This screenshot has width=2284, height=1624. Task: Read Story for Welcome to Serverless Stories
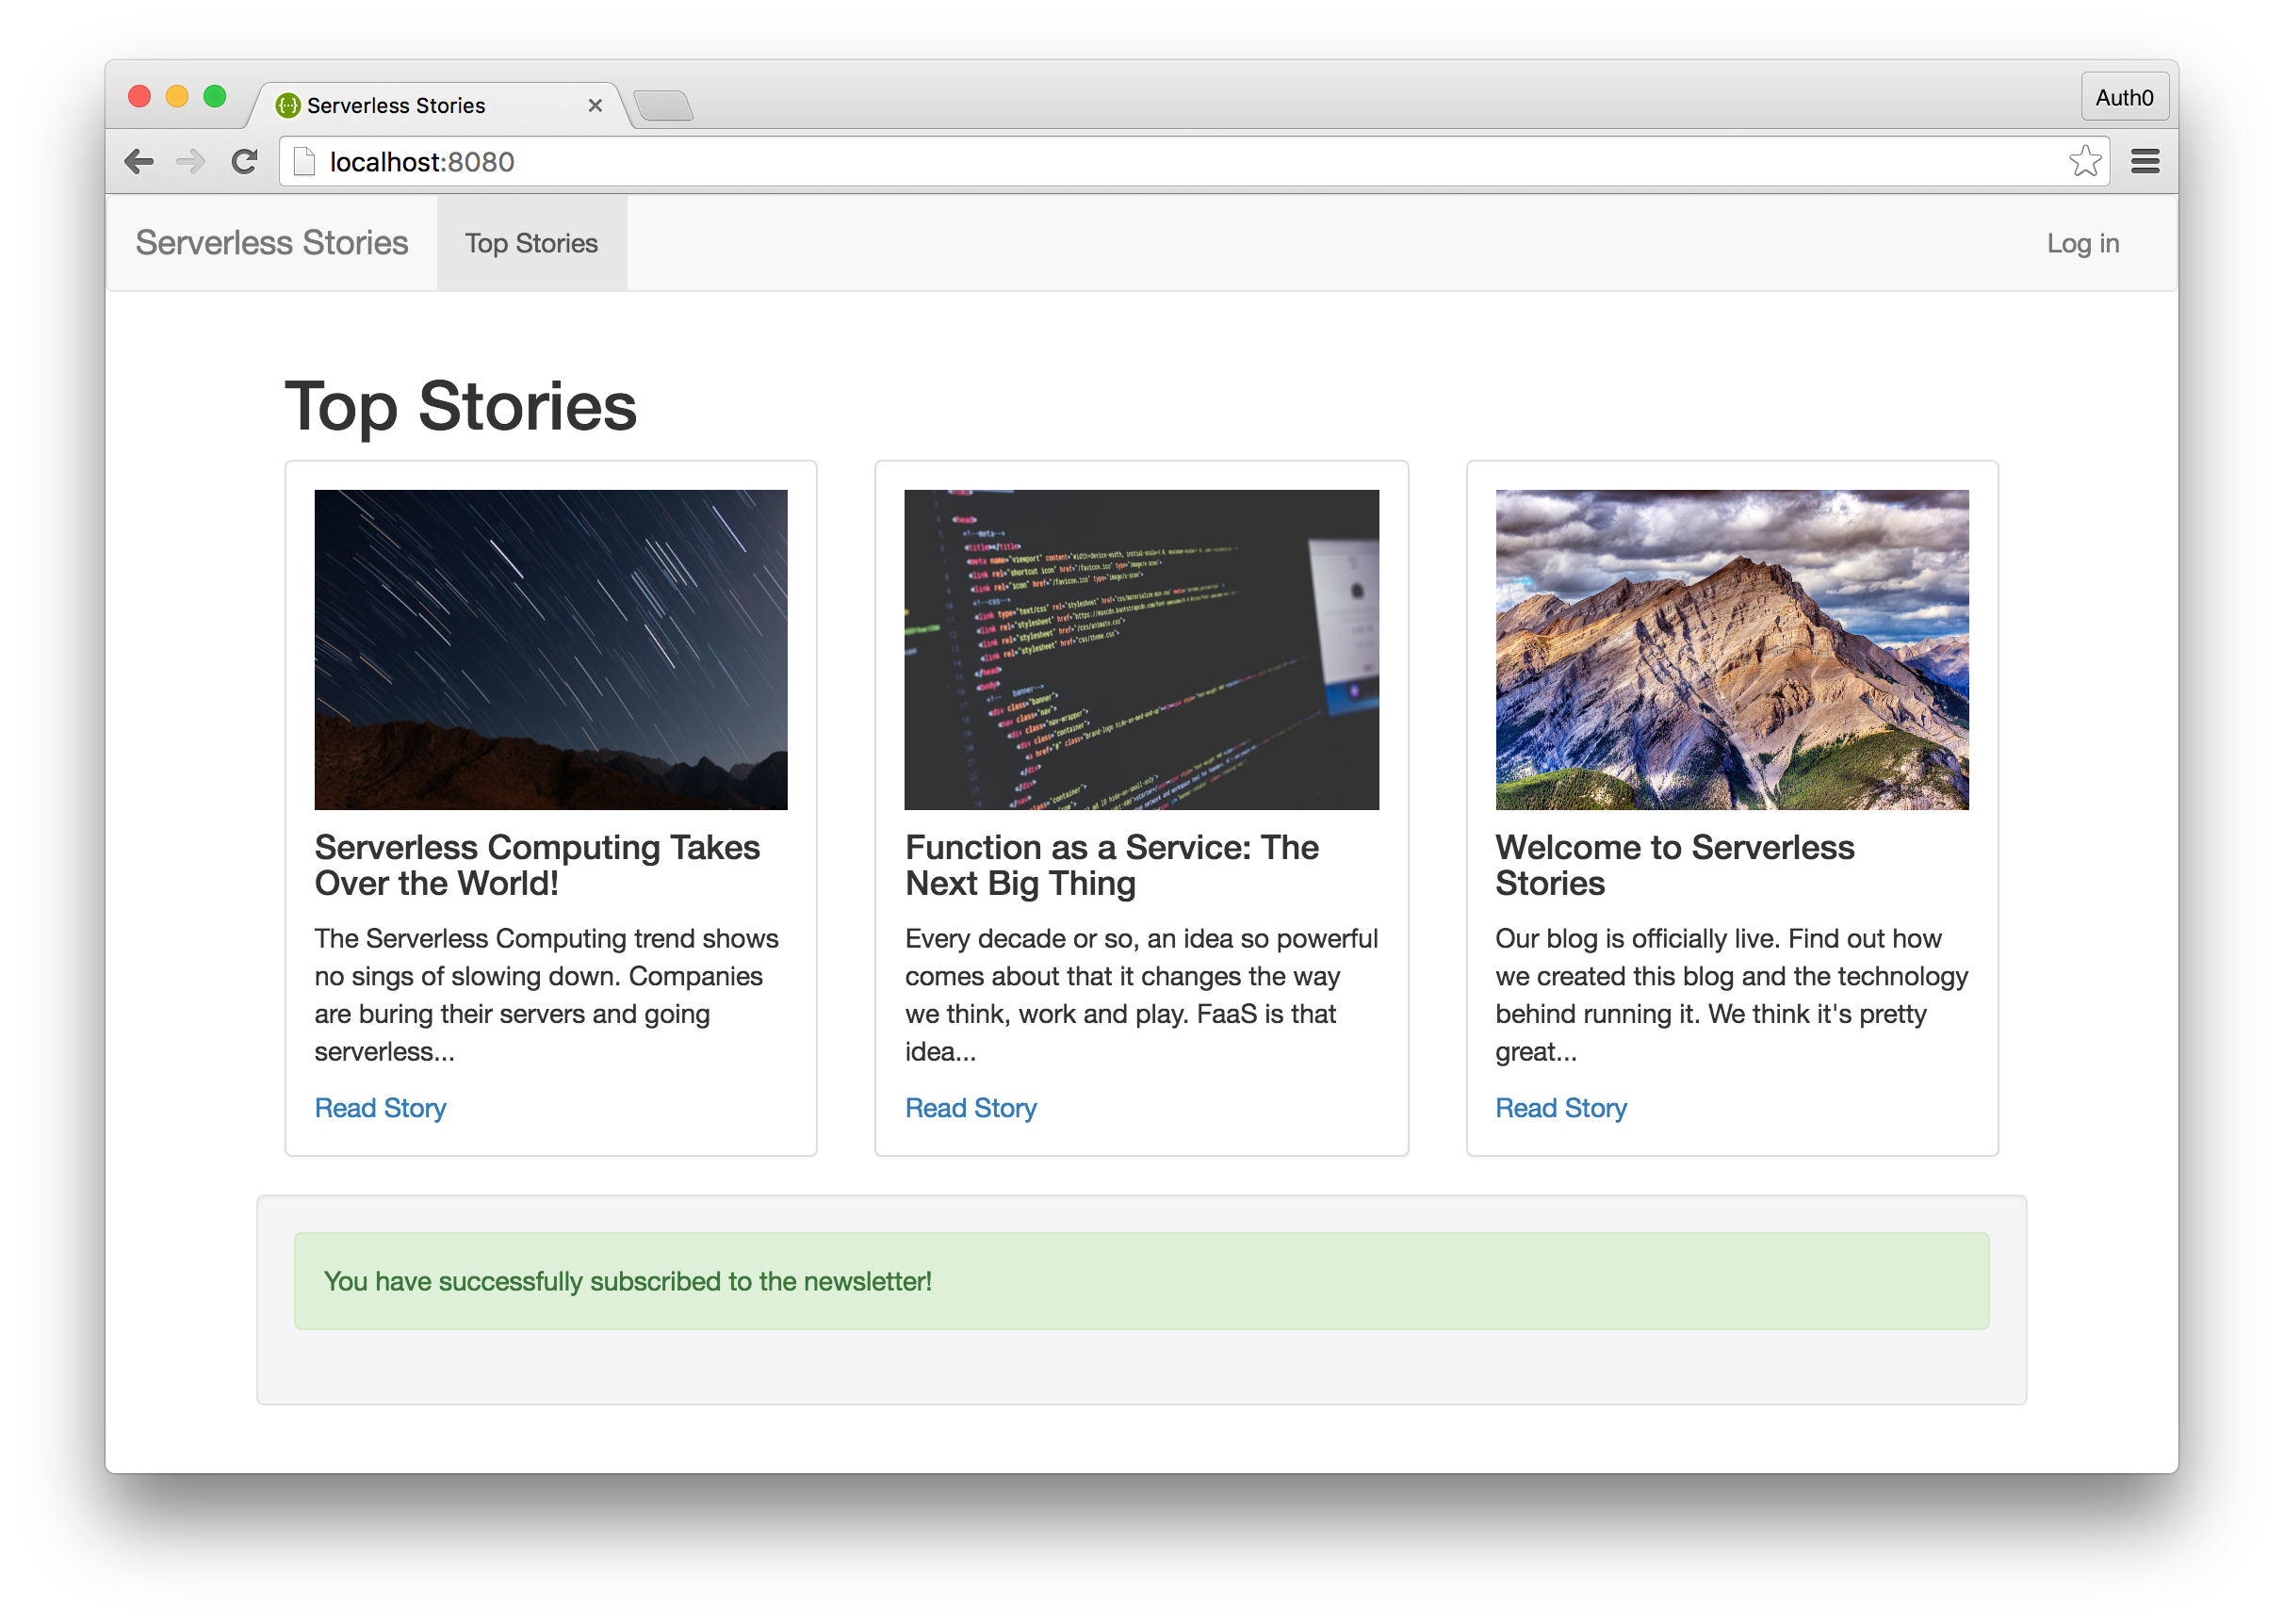(1560, 1108)
